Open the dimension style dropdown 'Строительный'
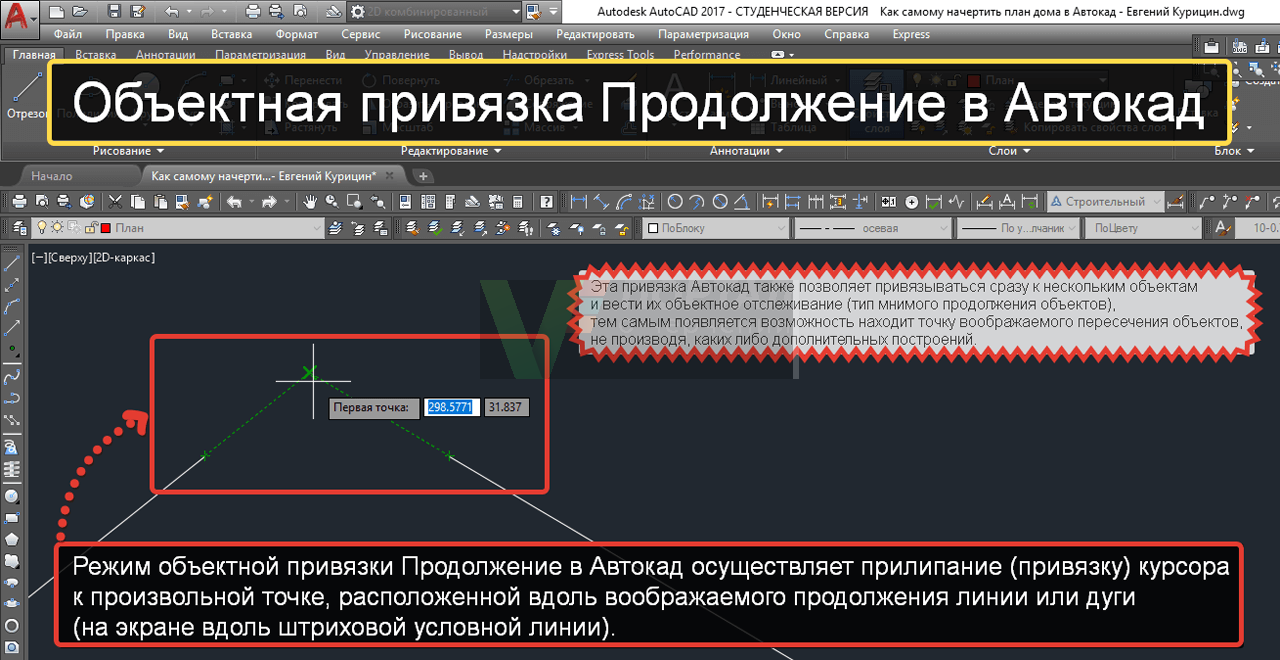 tap(1106, 201)
